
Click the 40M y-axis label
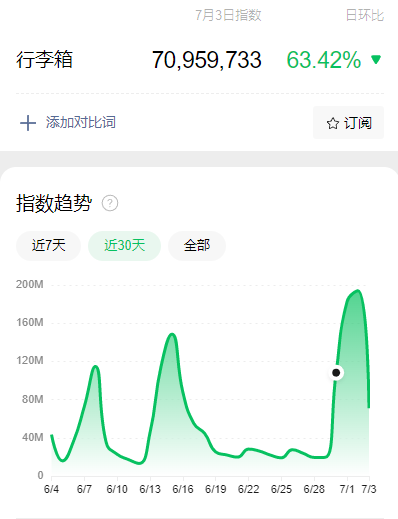point(33,437)
